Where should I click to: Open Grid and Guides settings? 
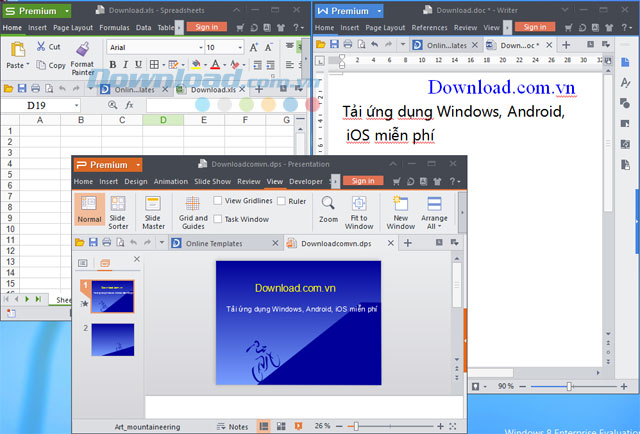pos(193,212)
